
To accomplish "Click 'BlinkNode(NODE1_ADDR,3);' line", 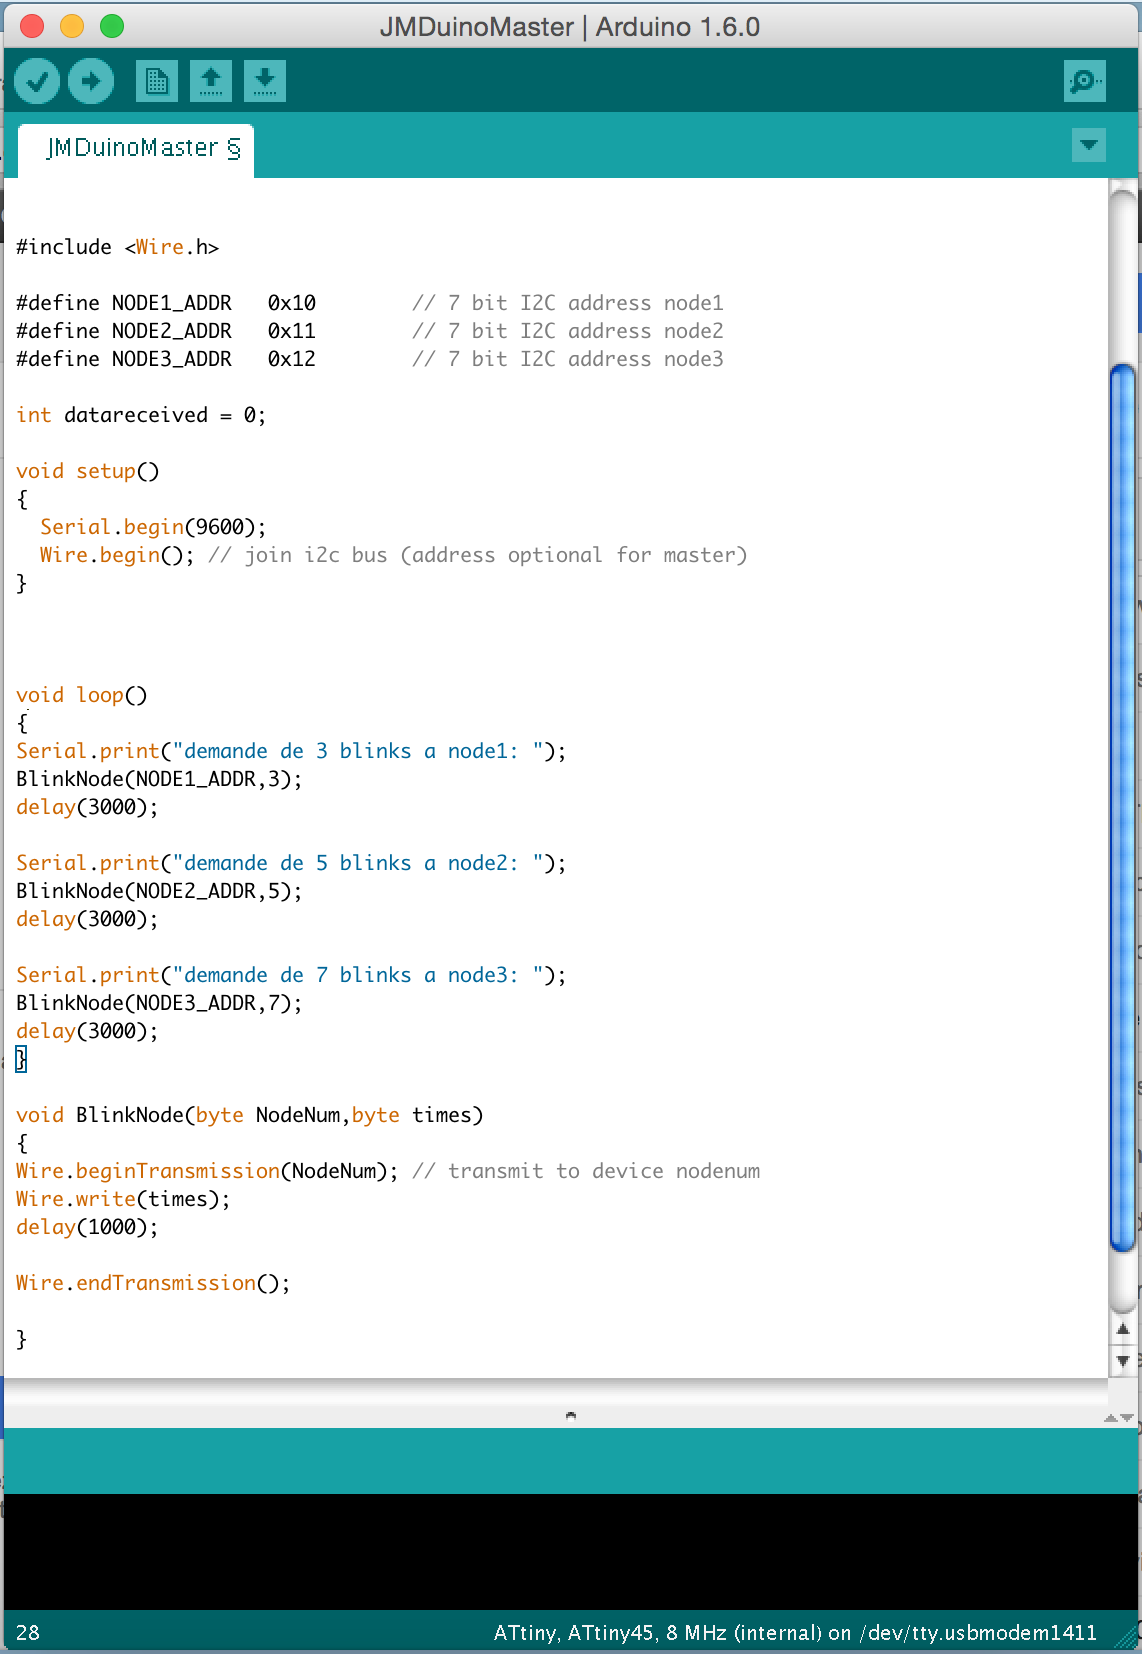I will pyautogui.click(x=159, y=779).
